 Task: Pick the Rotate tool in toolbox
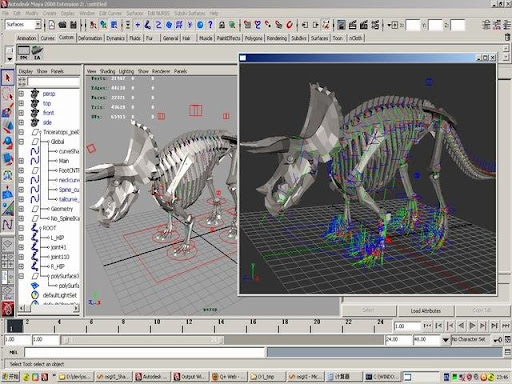8,143
